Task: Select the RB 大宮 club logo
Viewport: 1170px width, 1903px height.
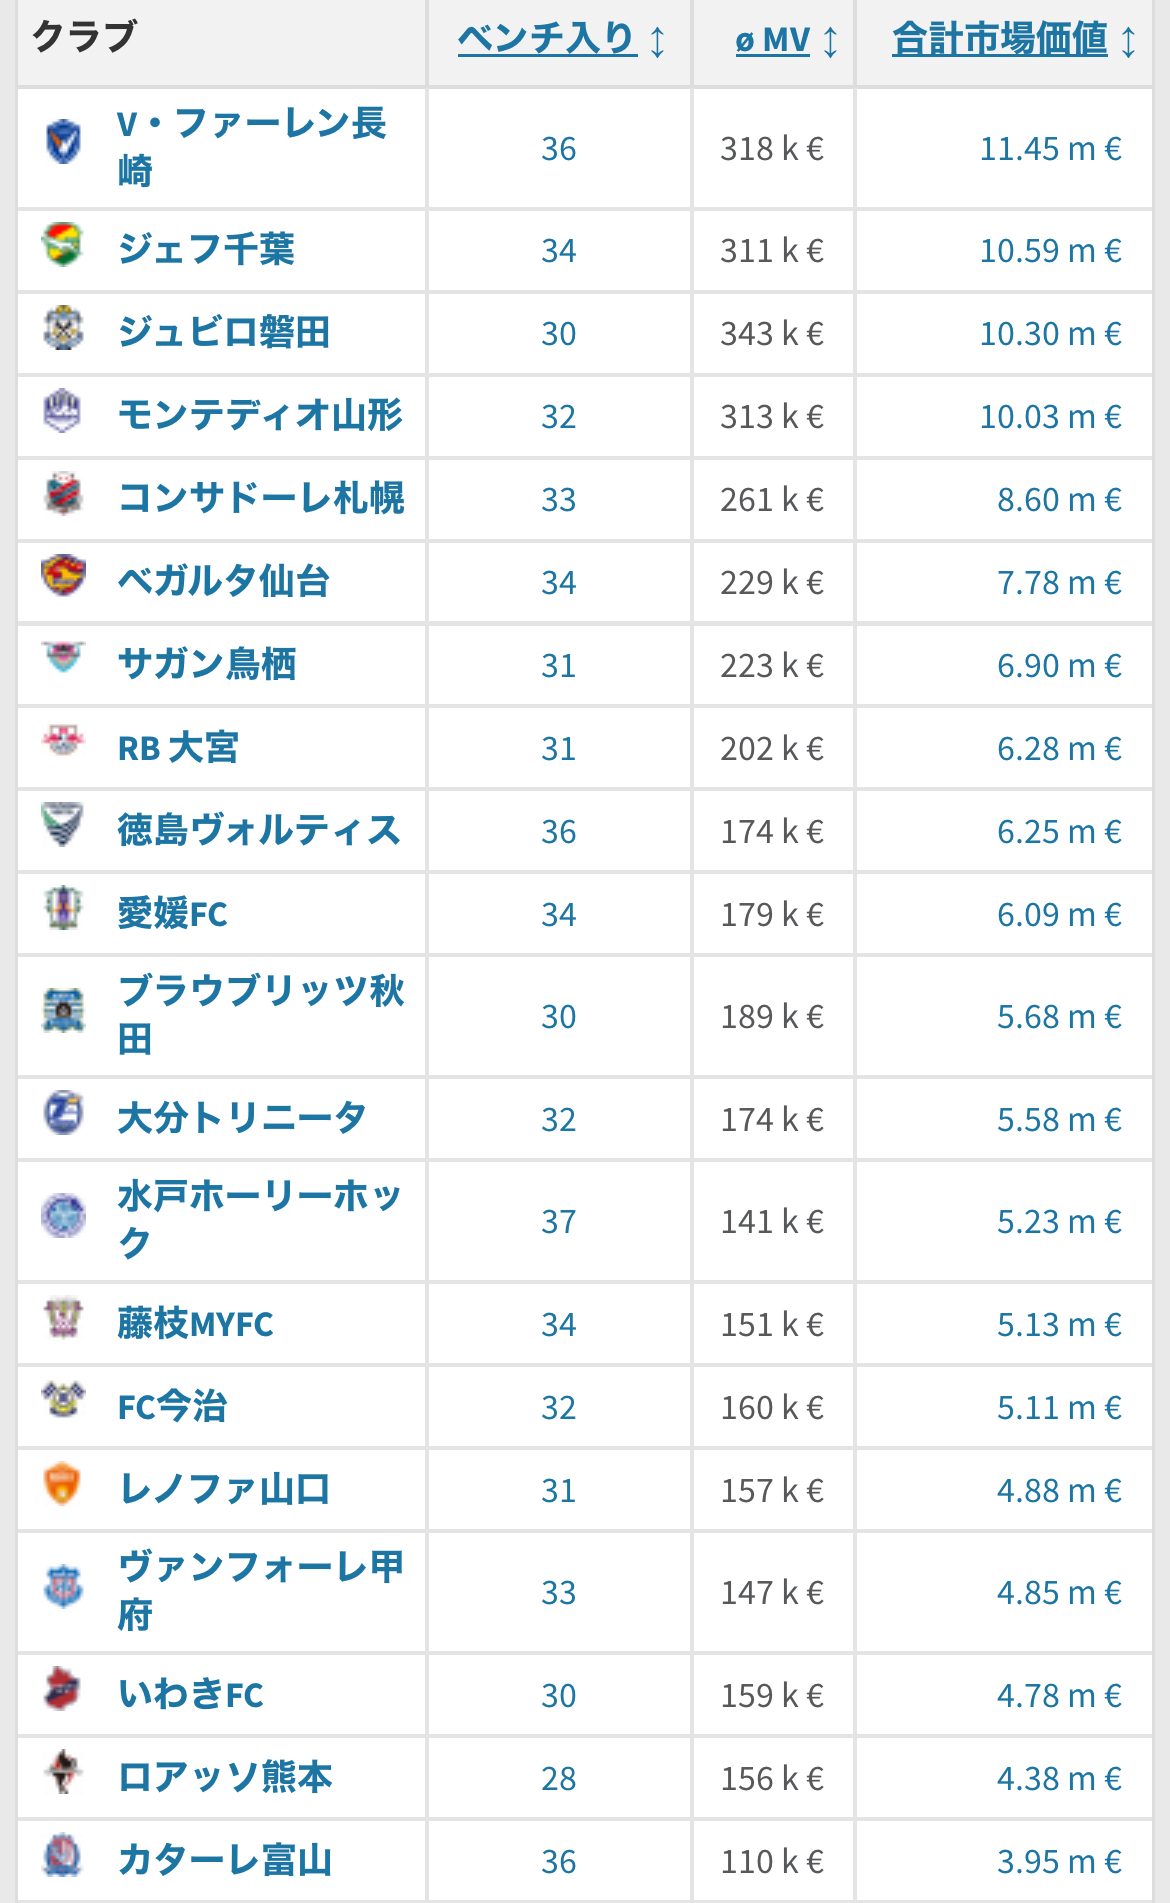Action: point(63,741)
